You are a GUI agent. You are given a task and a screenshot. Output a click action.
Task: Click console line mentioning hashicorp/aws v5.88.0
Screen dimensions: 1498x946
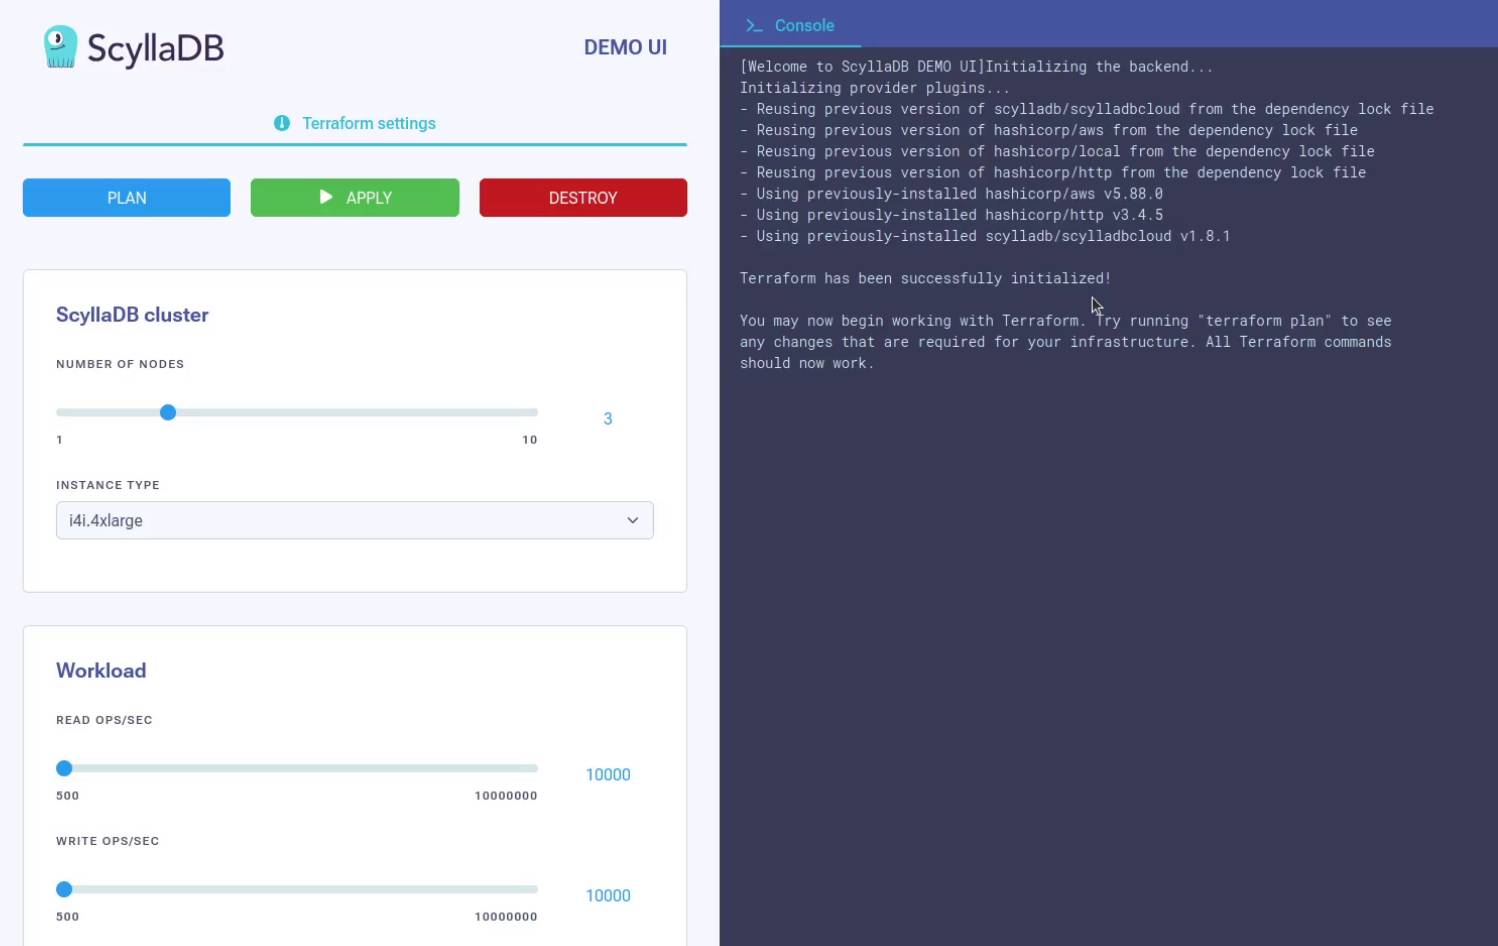pyautogui.click(x=951, y=194)
